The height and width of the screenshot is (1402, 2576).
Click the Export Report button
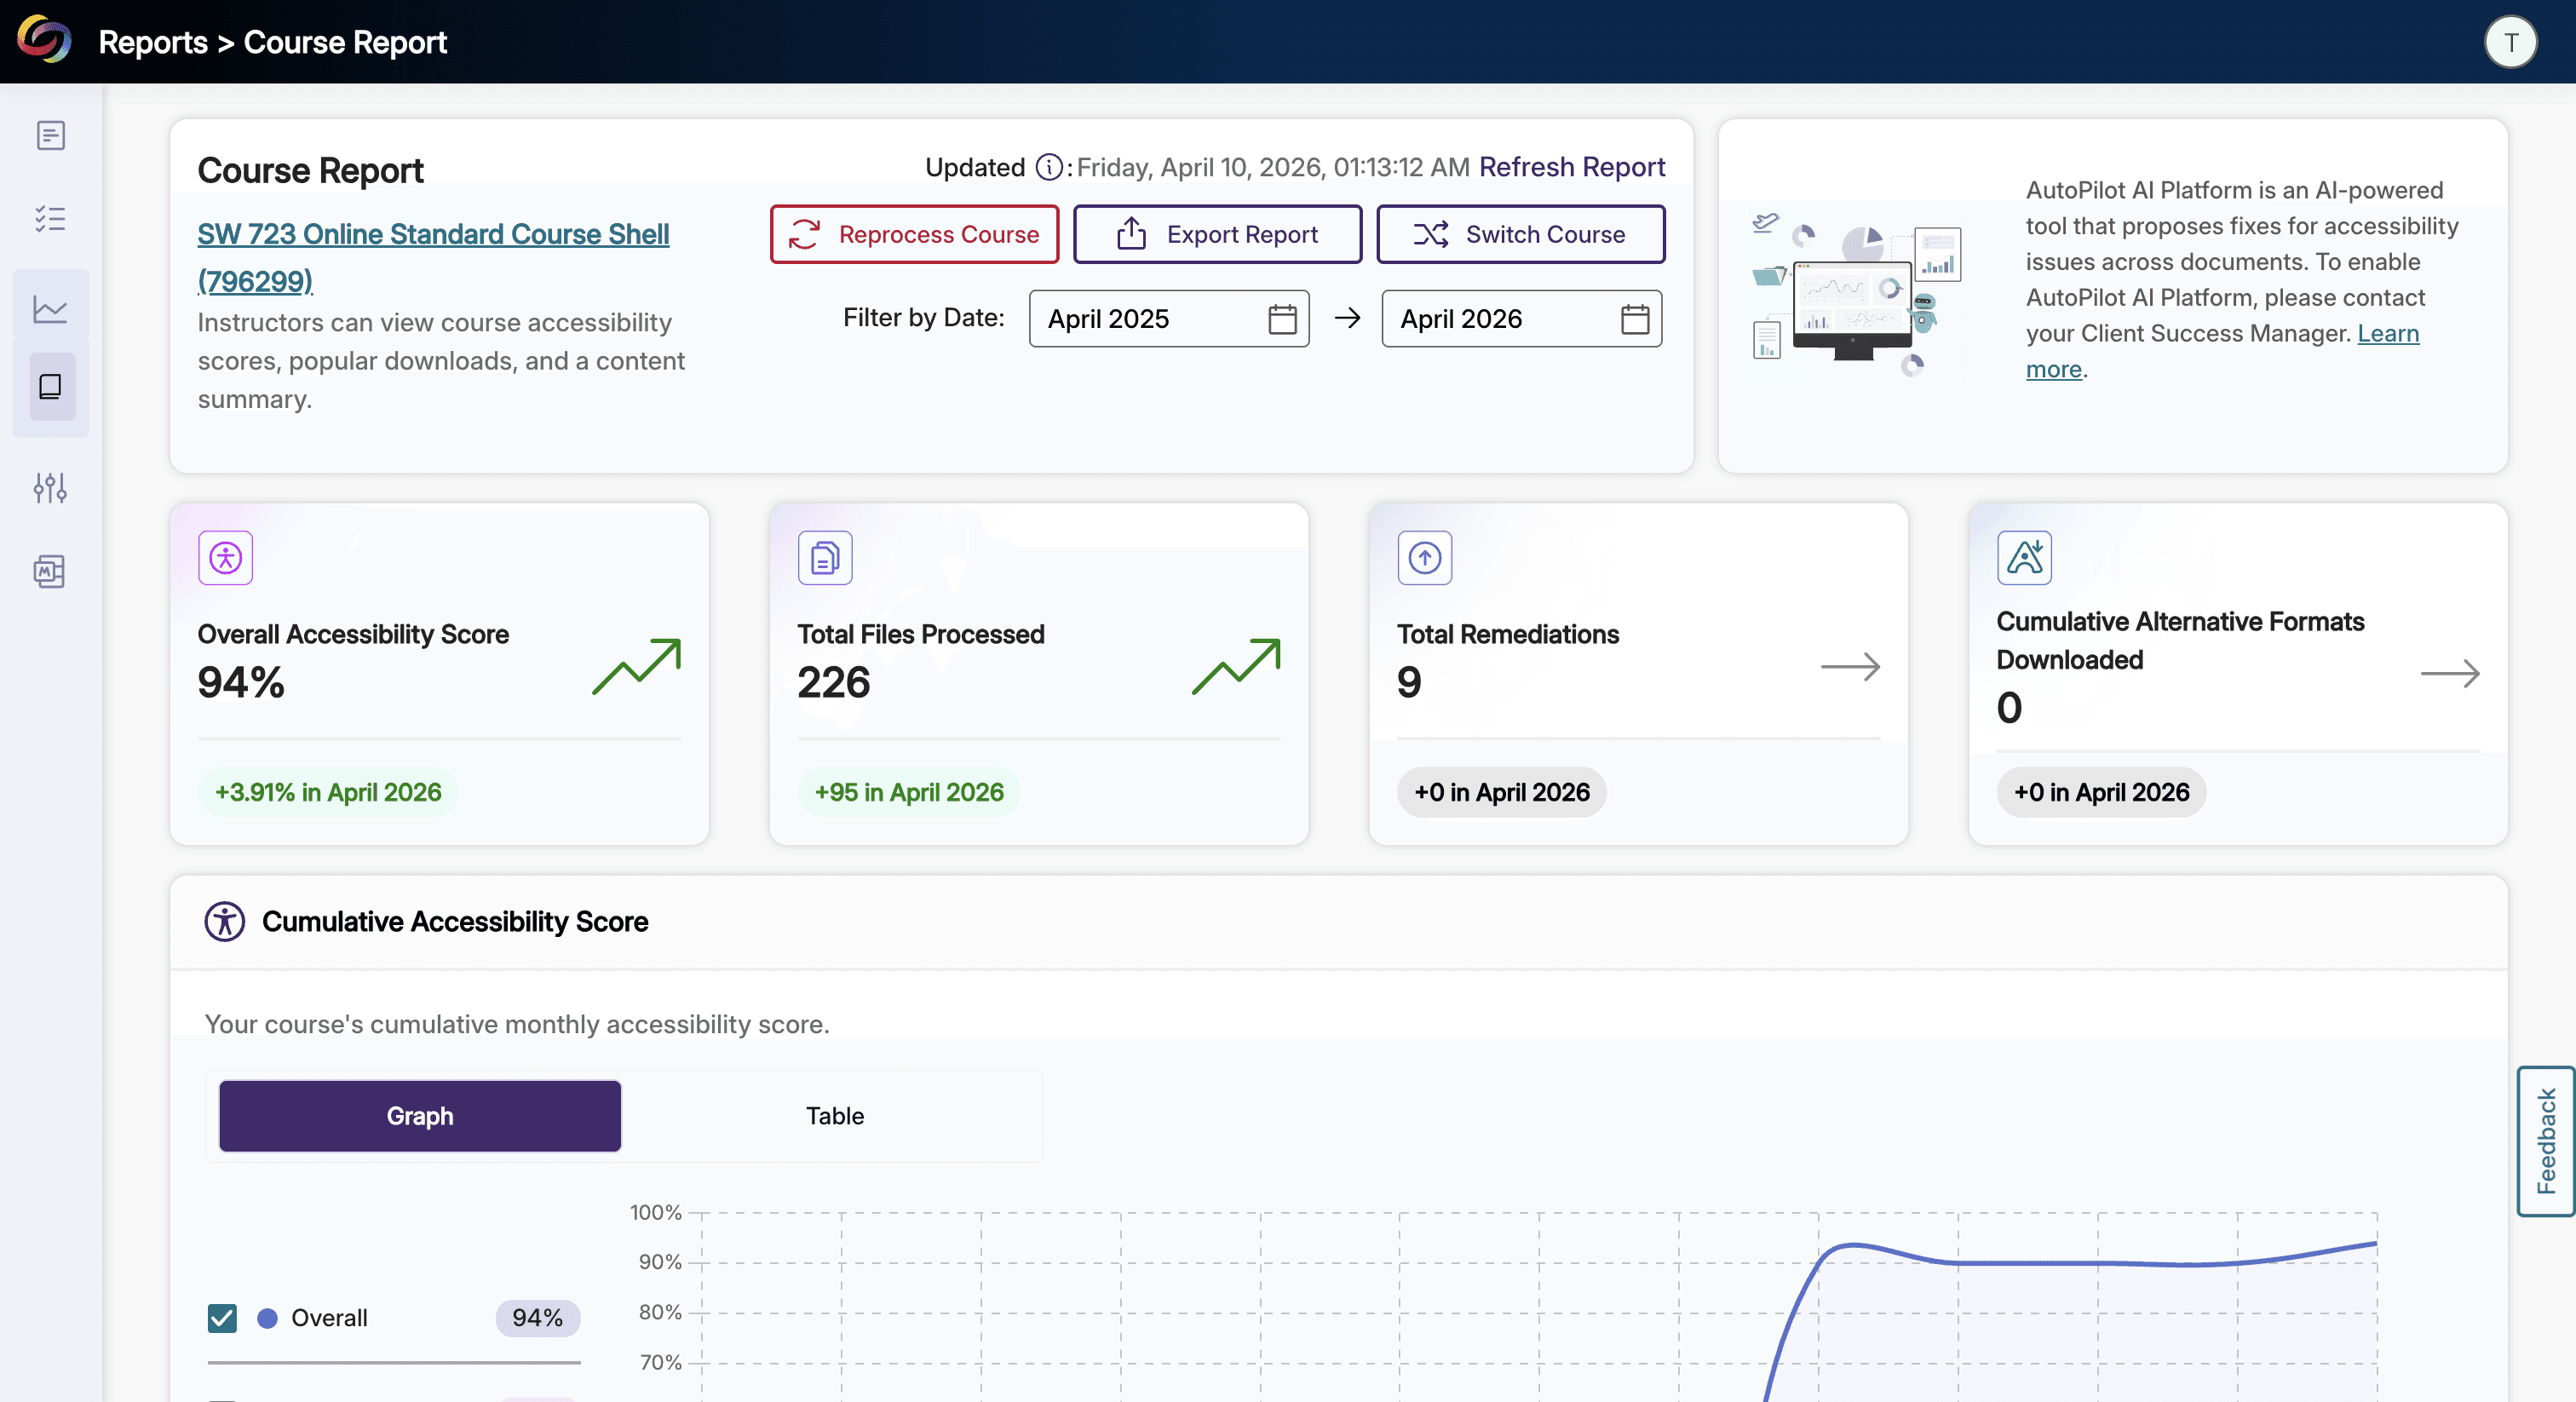[x=1217, y=235]
